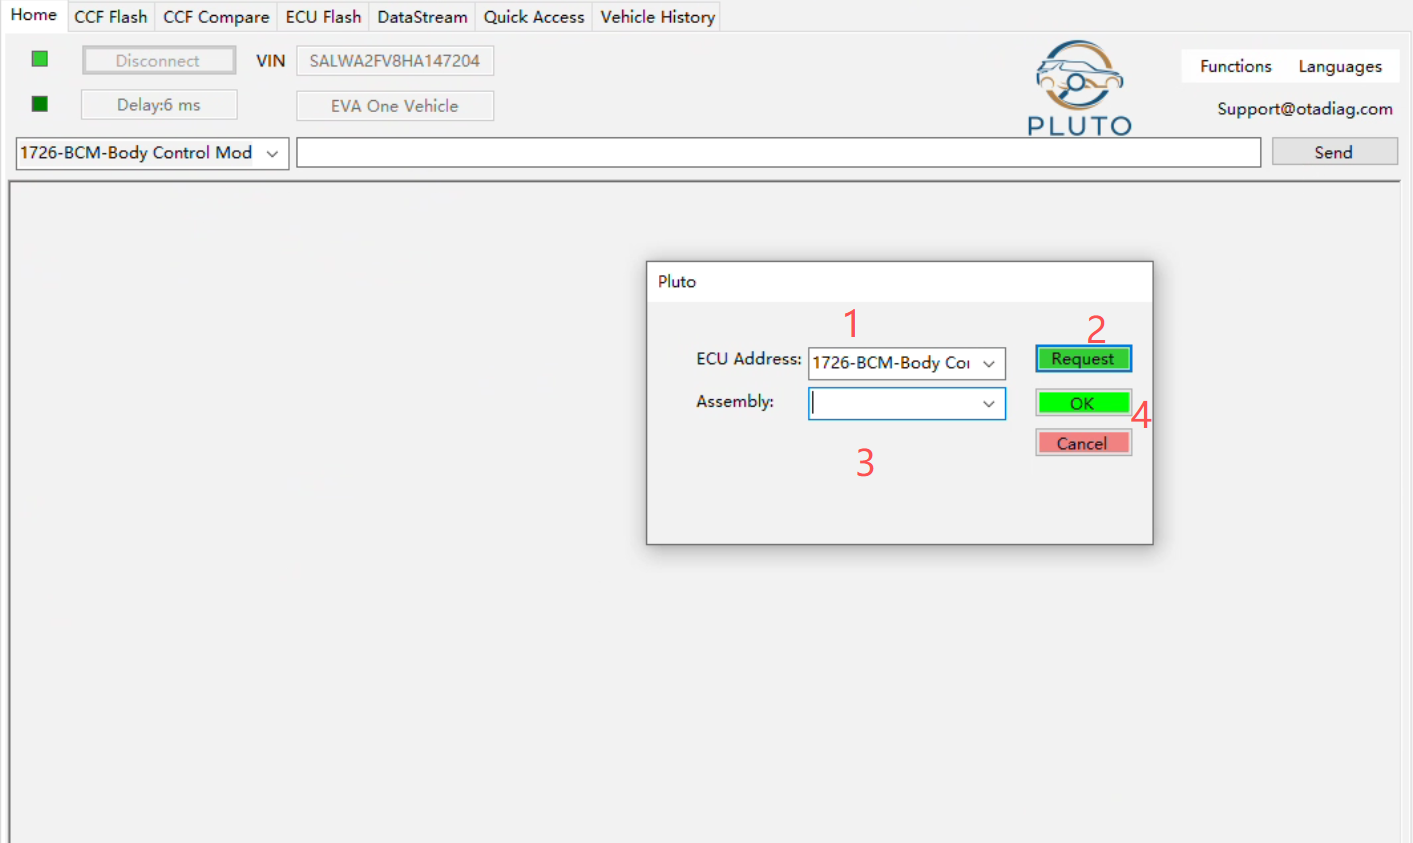The width and height of the screenshot is (1413, 843).
Task: Click the Pluto dialog title bar
Action: coord(900,282)
